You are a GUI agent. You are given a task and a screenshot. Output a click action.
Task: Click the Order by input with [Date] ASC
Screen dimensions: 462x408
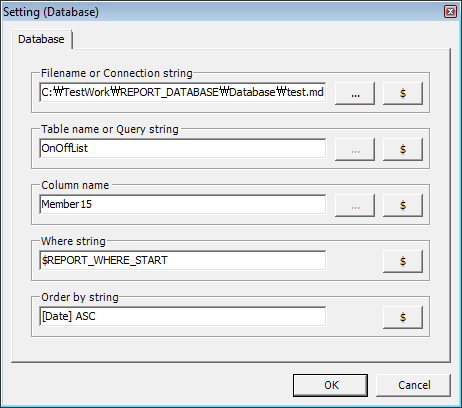coord(183,316)
